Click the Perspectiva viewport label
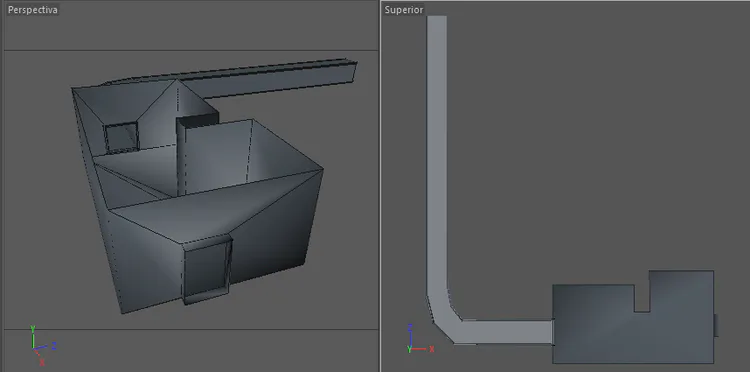750x372 pixels. (33, 10)
